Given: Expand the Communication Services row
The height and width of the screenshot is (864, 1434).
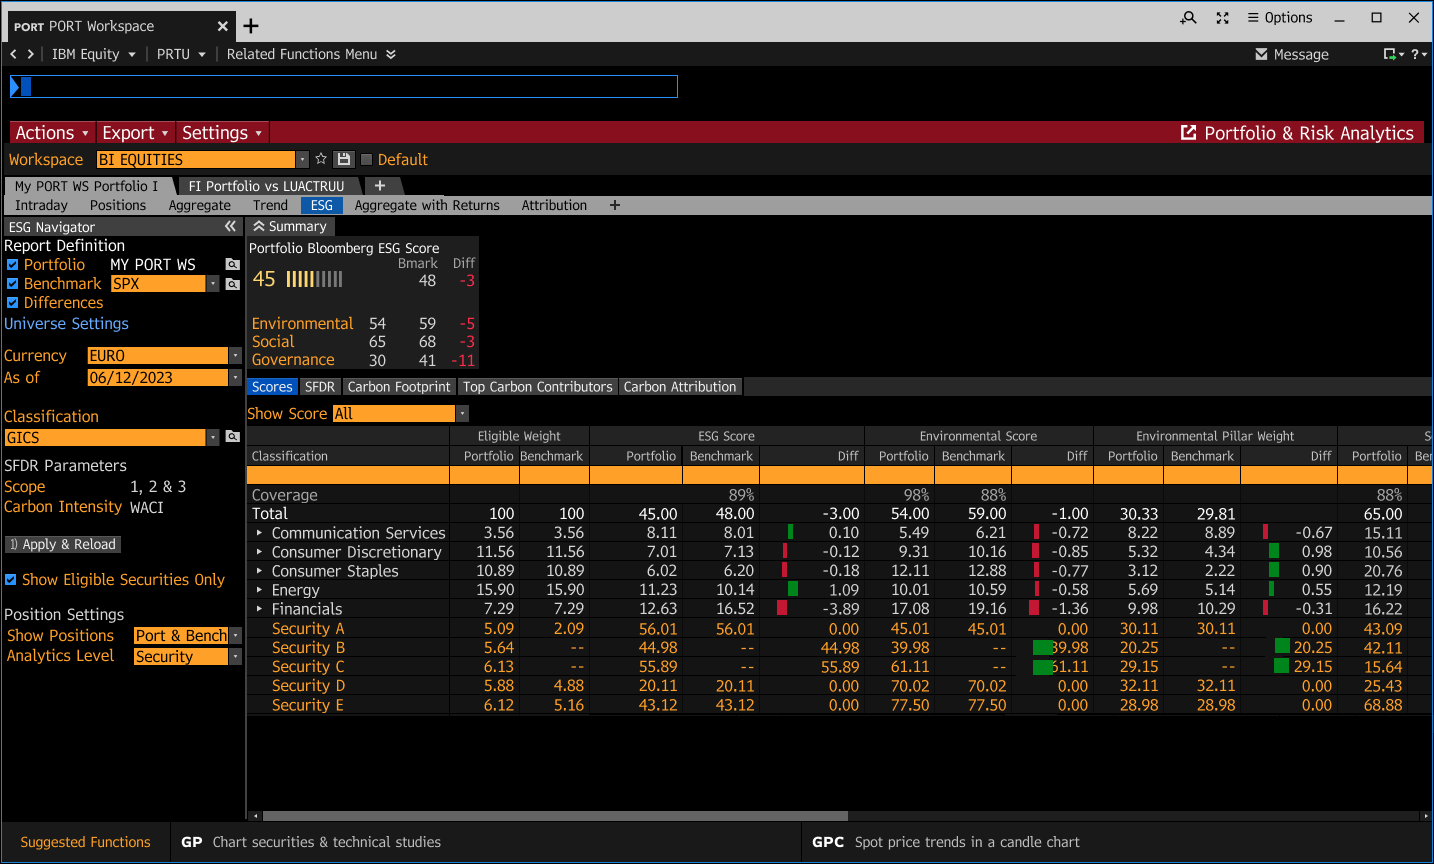Looking at the screenshot, I should pyautogui.click(x=259, y=533).
